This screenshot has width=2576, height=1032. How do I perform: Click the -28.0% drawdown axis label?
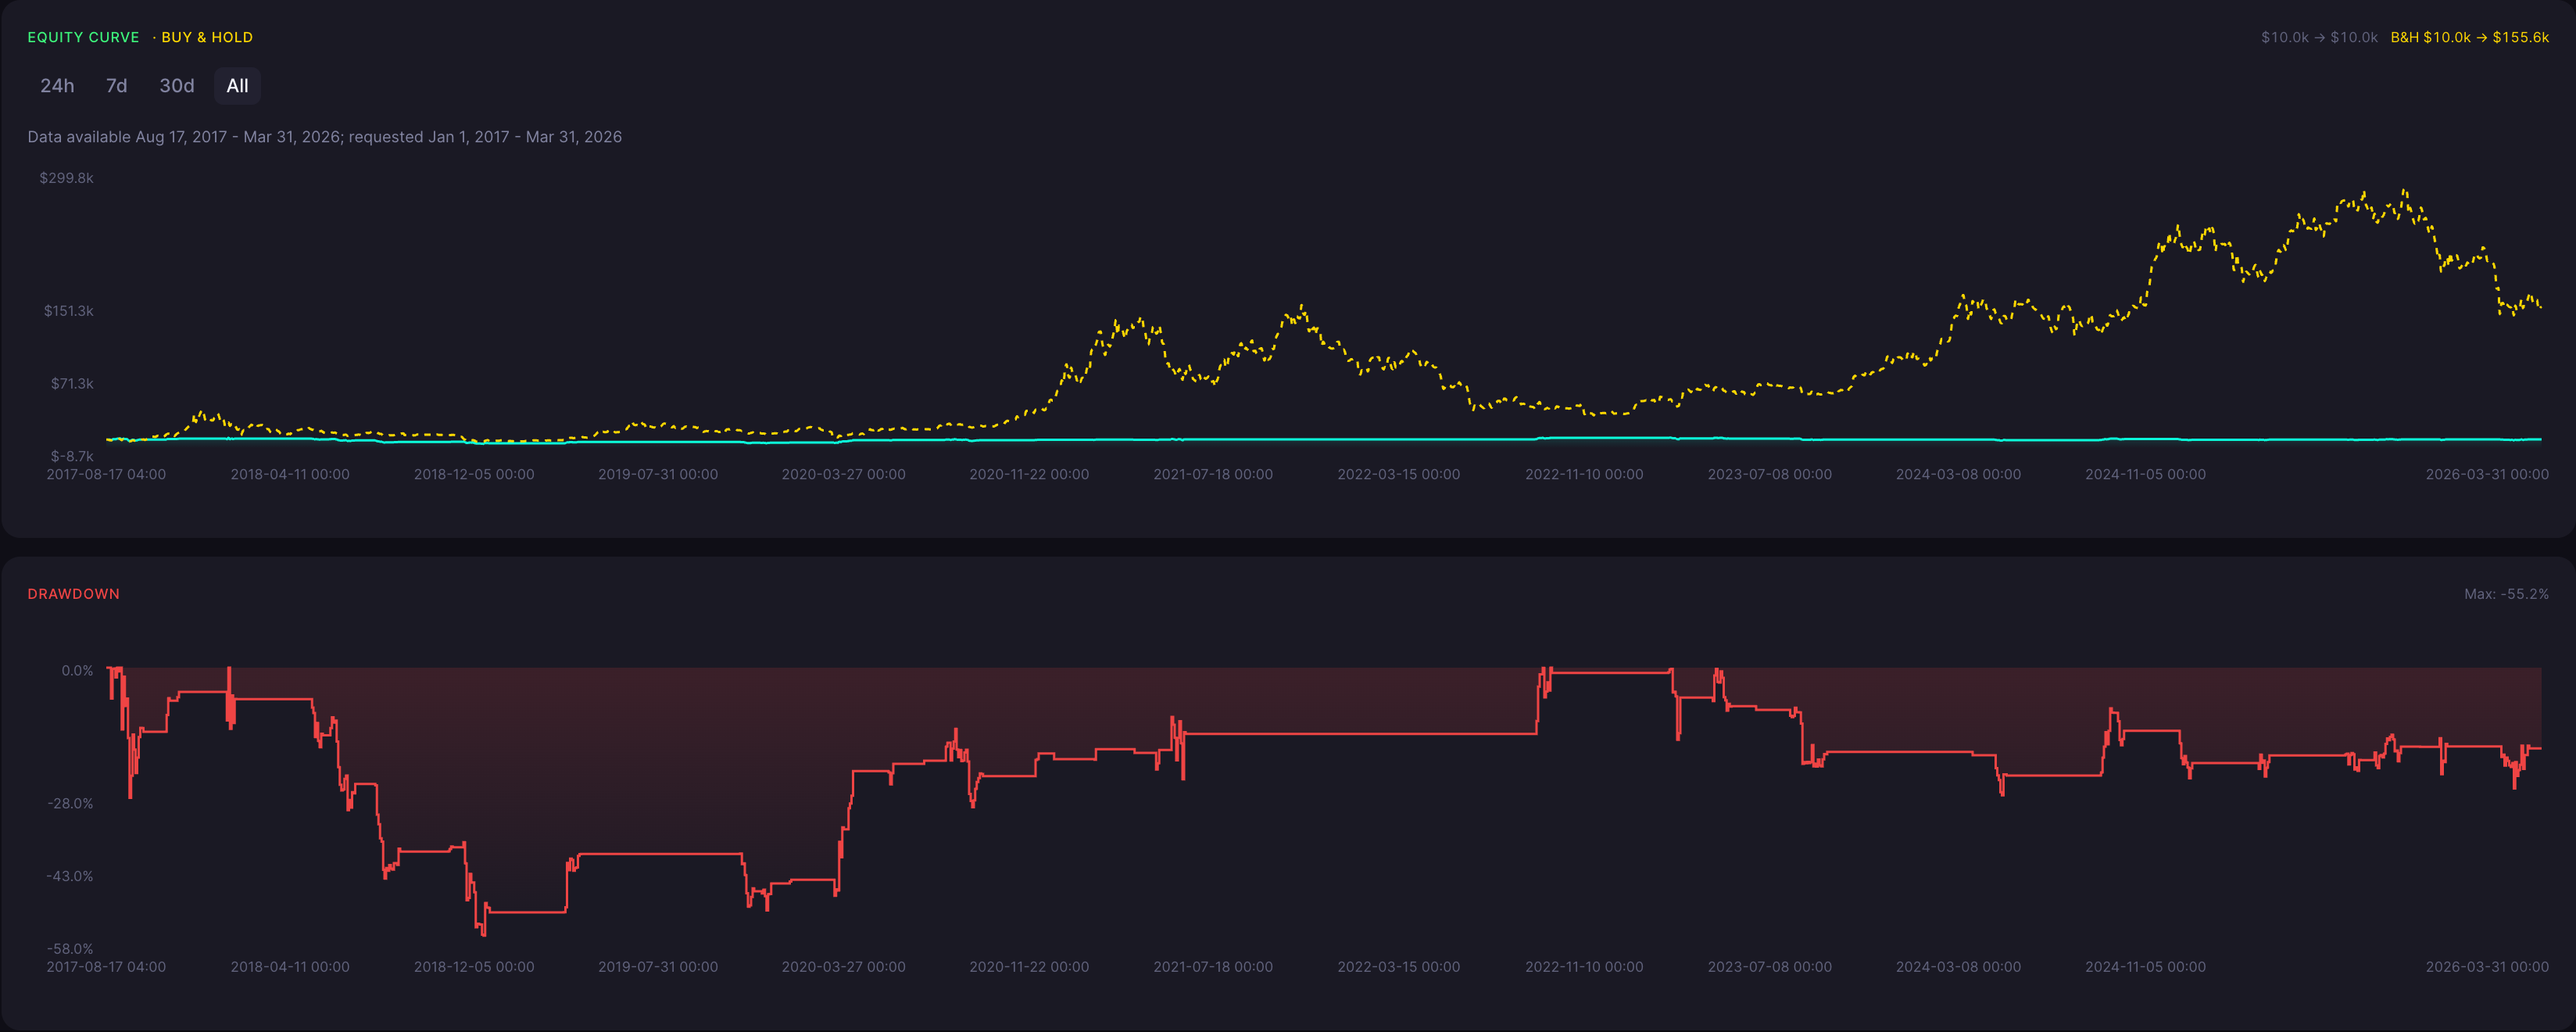click(x=70, y=804)
